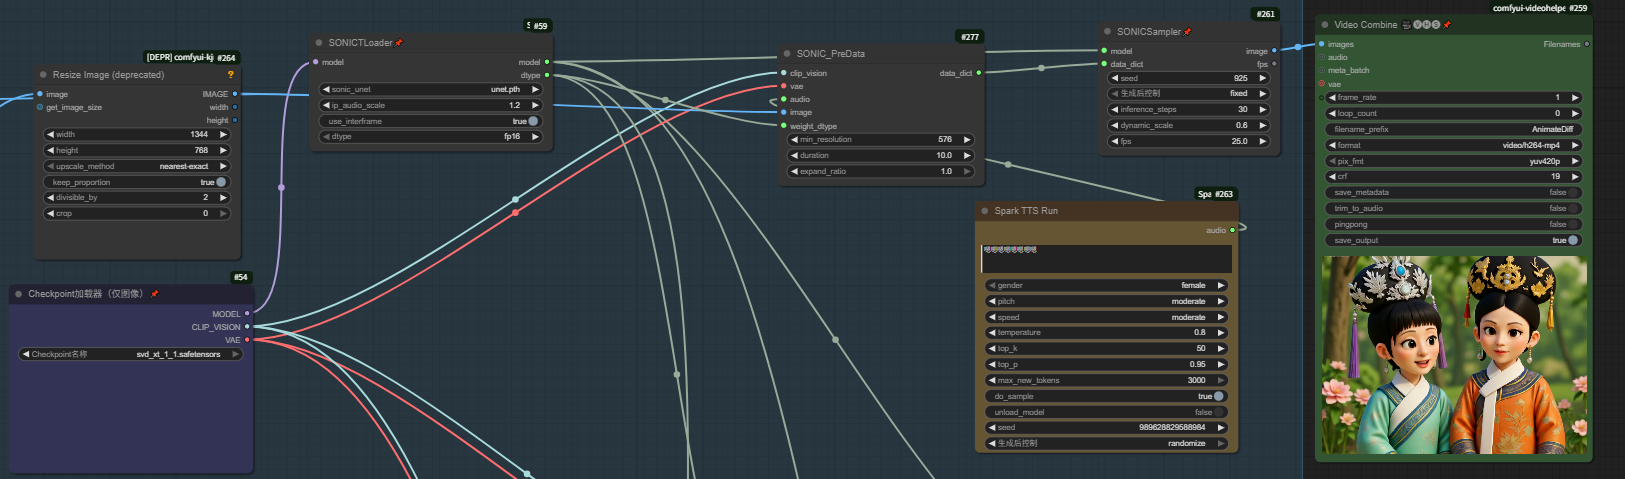Click the model output socket on SONICTLoader
Image resolution: width=1625 pixels, height=479 pixels.
(x=547, y=62)
